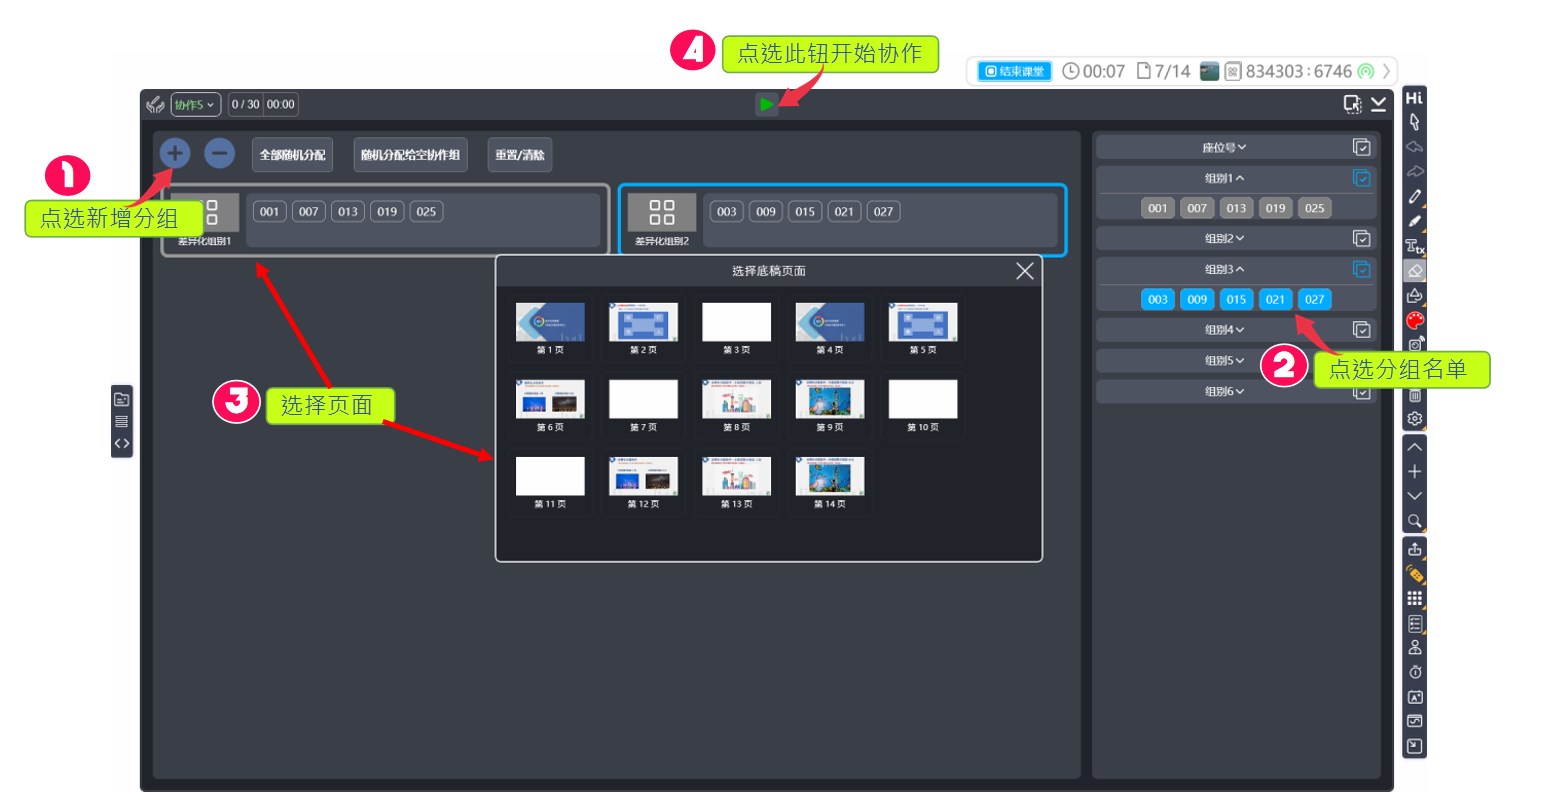Toggle select-all checkbox for 组别2
This screenshot has width=1551, height=801.
click(x=1361, y=238)
